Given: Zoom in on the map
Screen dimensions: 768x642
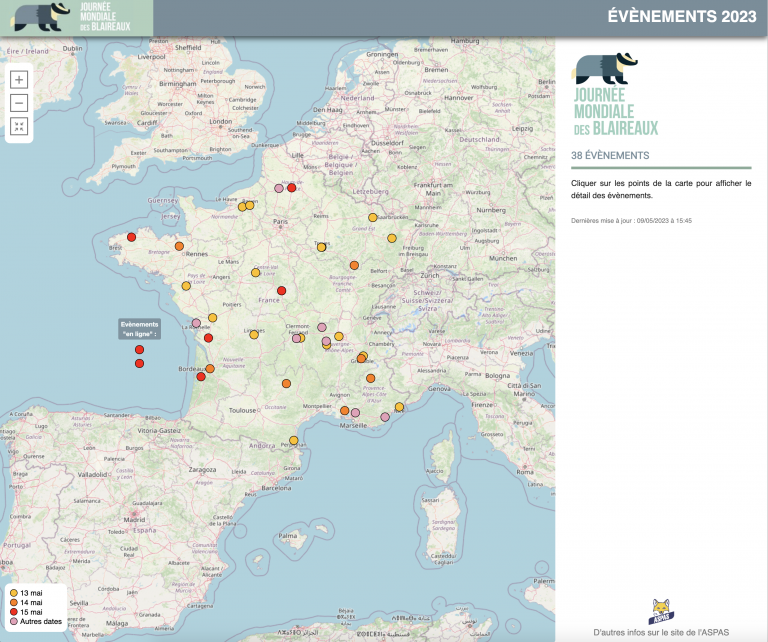Looking at the screenshot, I should 19,79.
